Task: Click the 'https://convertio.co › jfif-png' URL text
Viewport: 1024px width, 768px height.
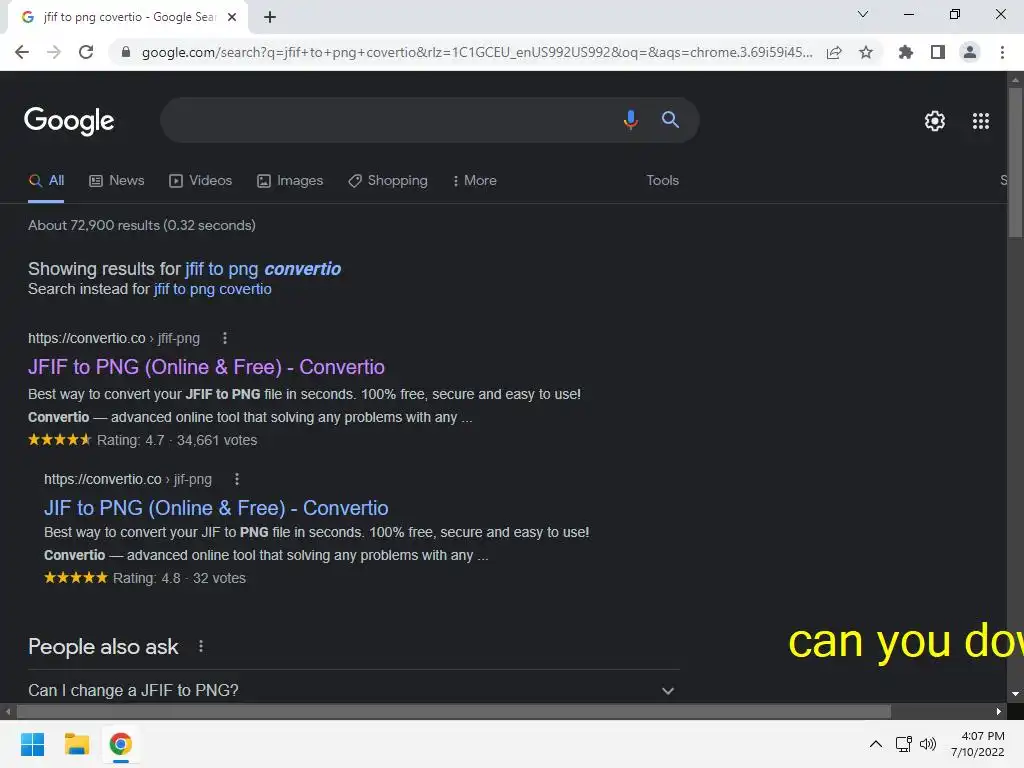Action: tap(114, 338)
